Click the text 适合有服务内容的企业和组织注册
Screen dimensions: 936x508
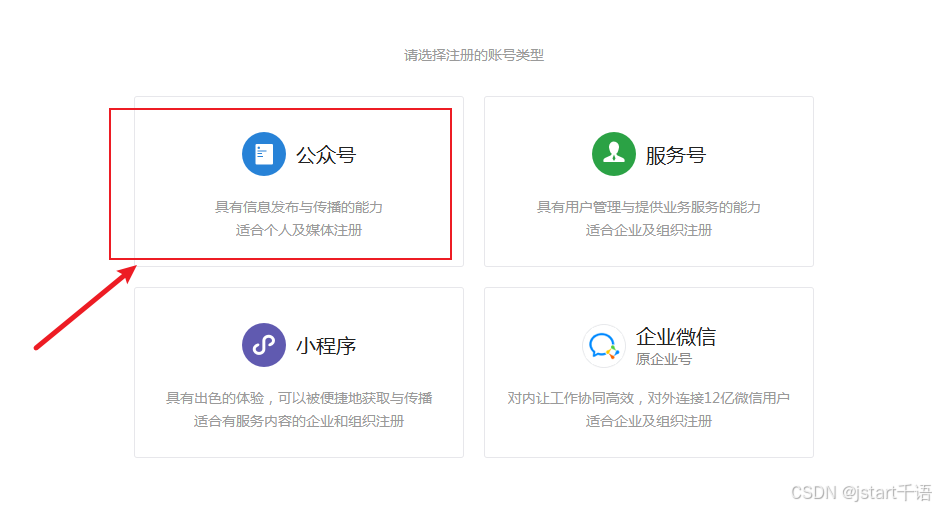coord(298,421)
